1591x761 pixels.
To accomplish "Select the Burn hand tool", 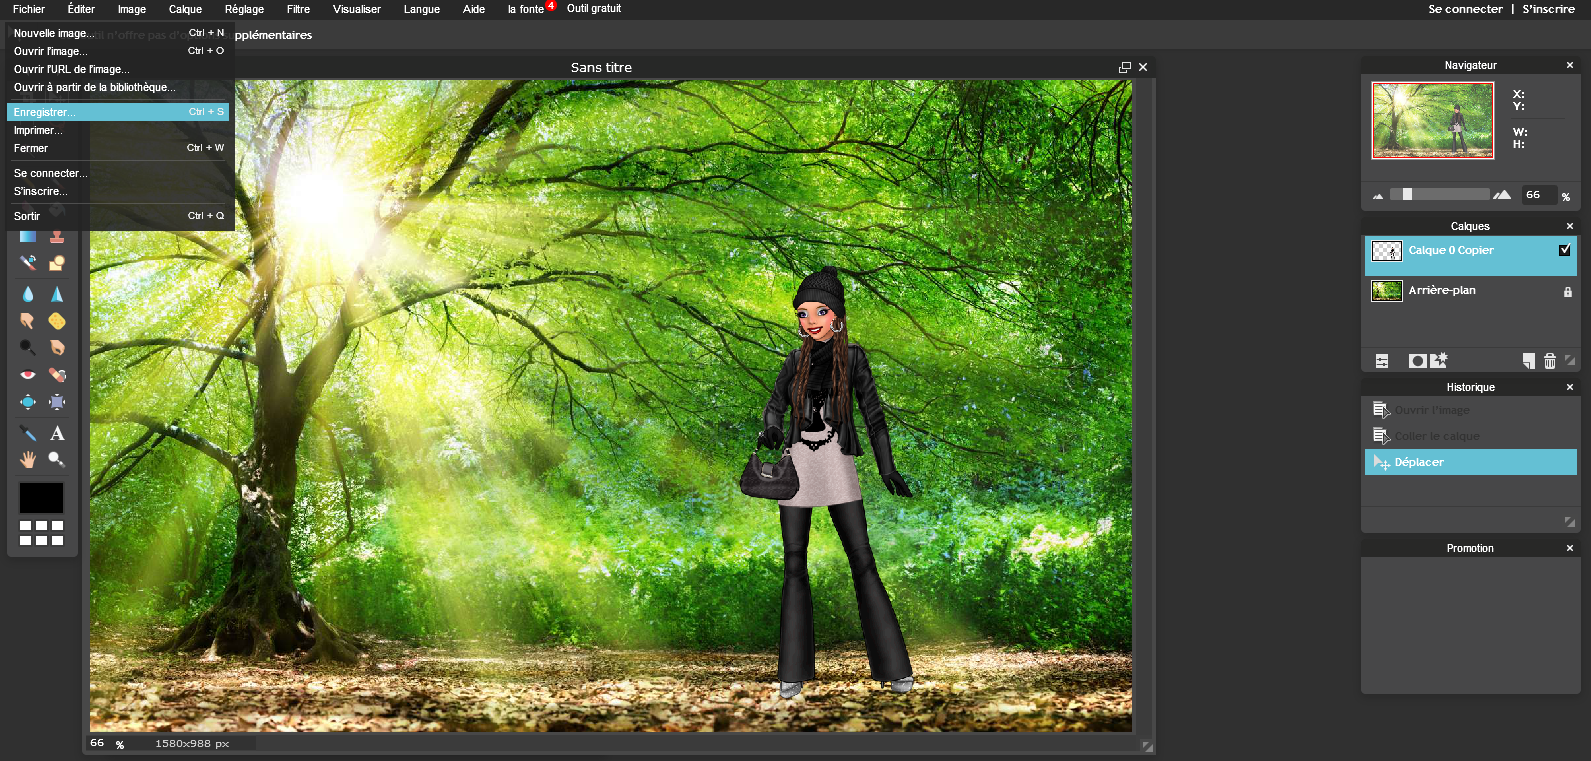I will (57, 348).
